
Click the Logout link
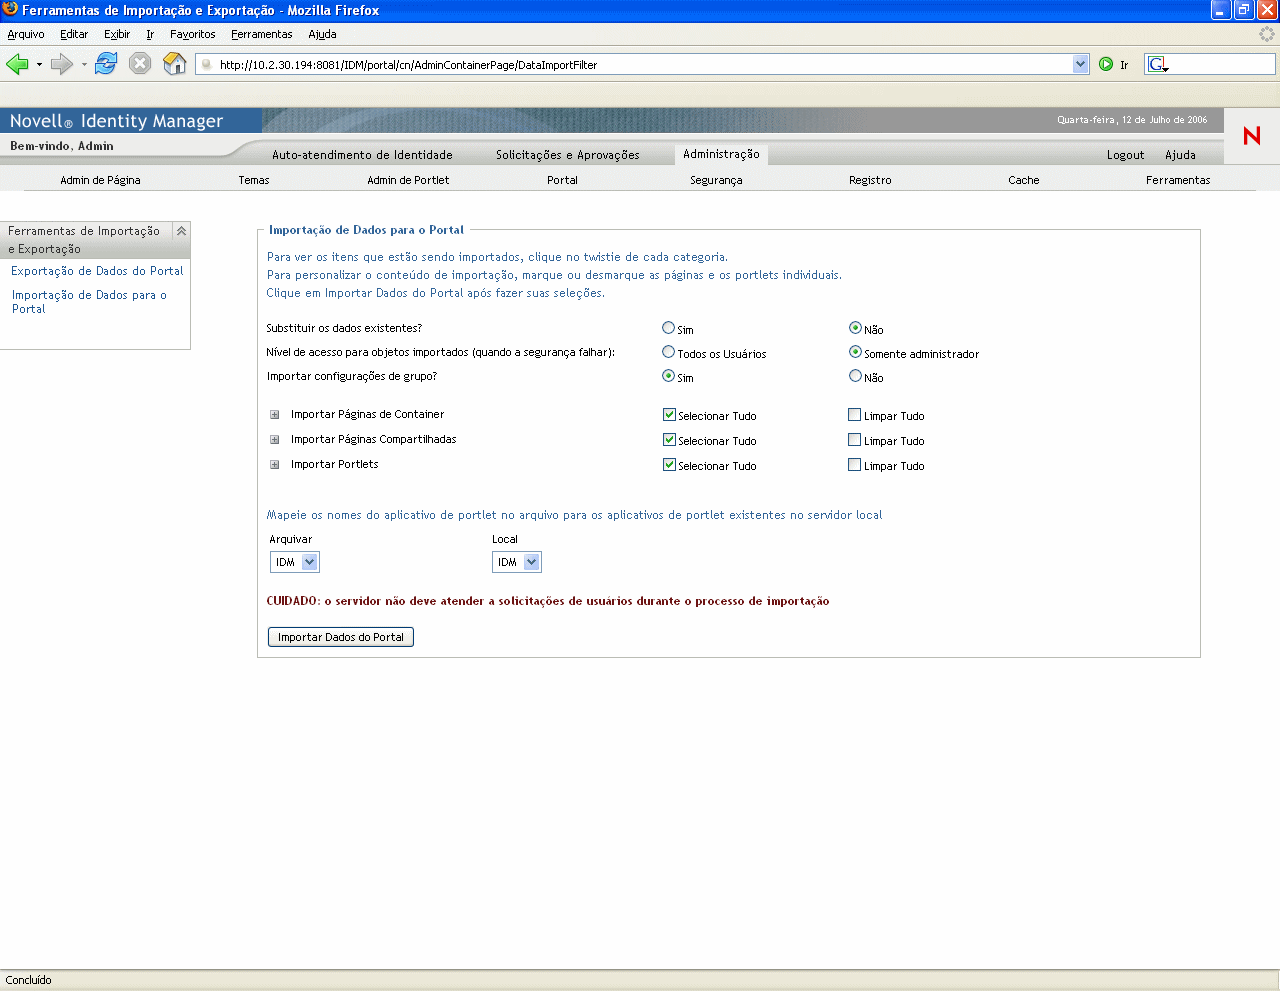1125,155
